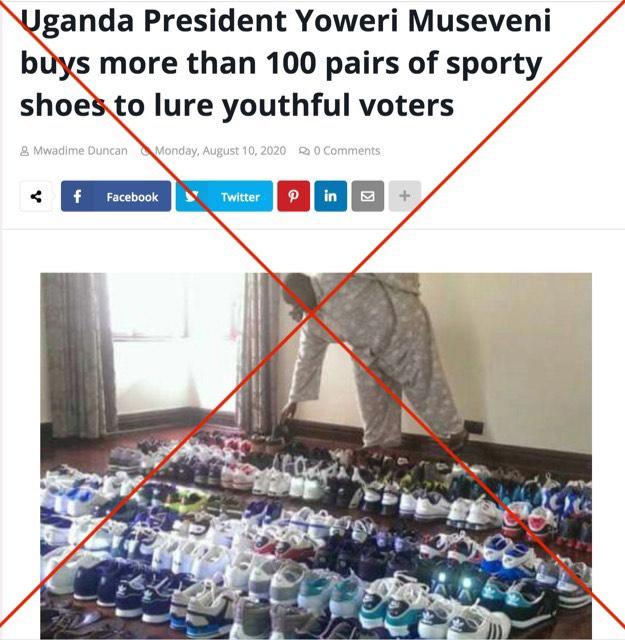Pin article via Pinterest icon
This screenshot has width=625, height=640.
tap(294, 196)
